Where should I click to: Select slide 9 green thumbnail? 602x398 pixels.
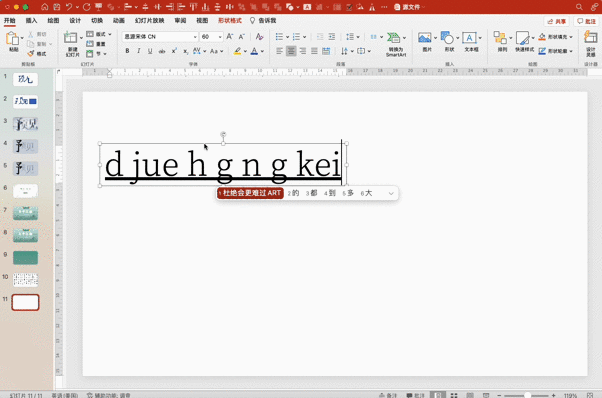point(25,258)
